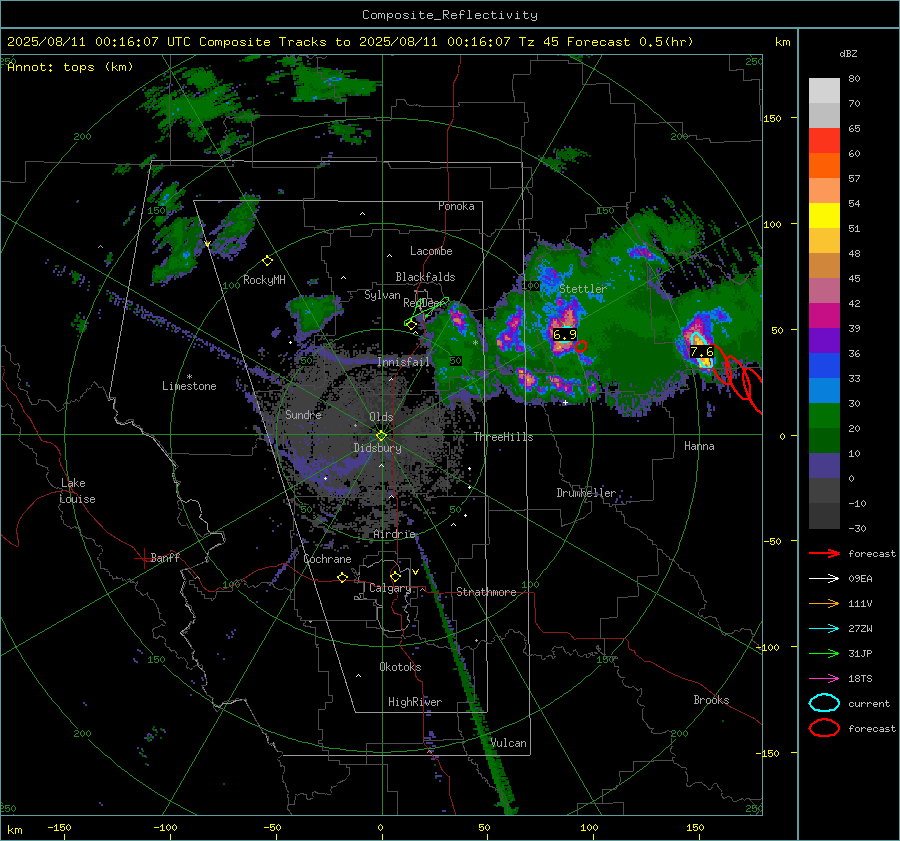Click the 'Forecast 0.5(hr)' header text
This screenshot has height=841, width=900.
point(630,42)
